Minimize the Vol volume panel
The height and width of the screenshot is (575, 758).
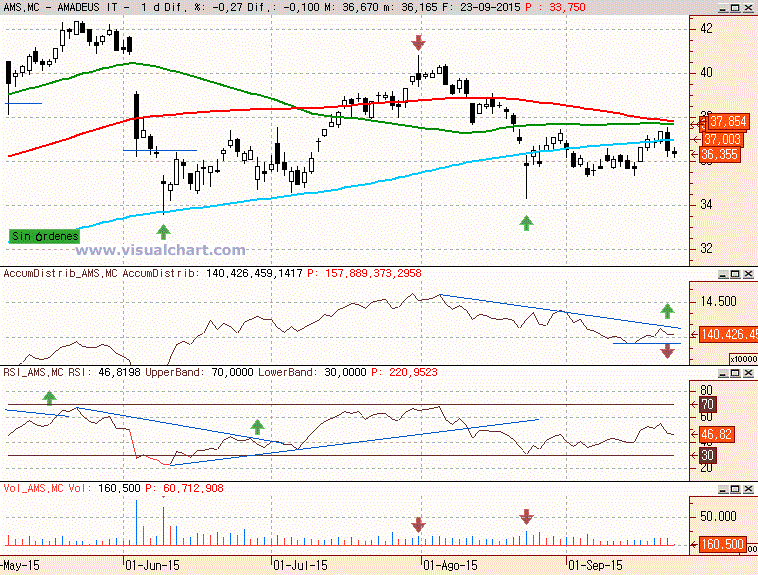tap(723, 489)
